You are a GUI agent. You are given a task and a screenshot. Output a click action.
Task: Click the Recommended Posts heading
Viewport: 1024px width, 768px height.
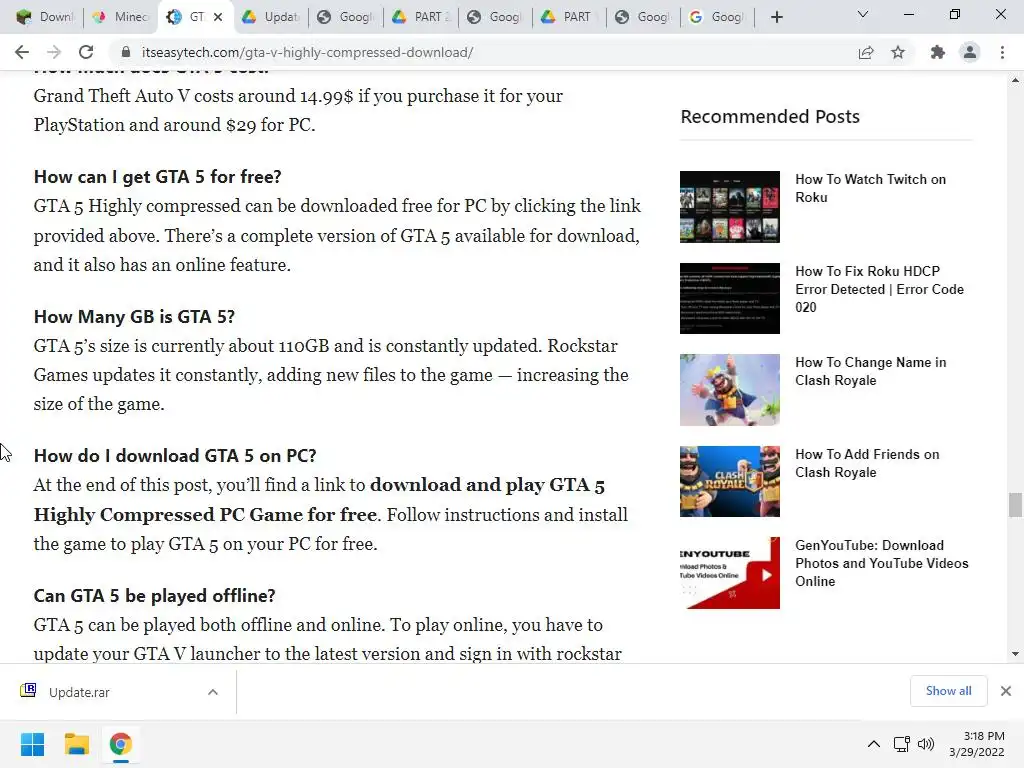770,116
